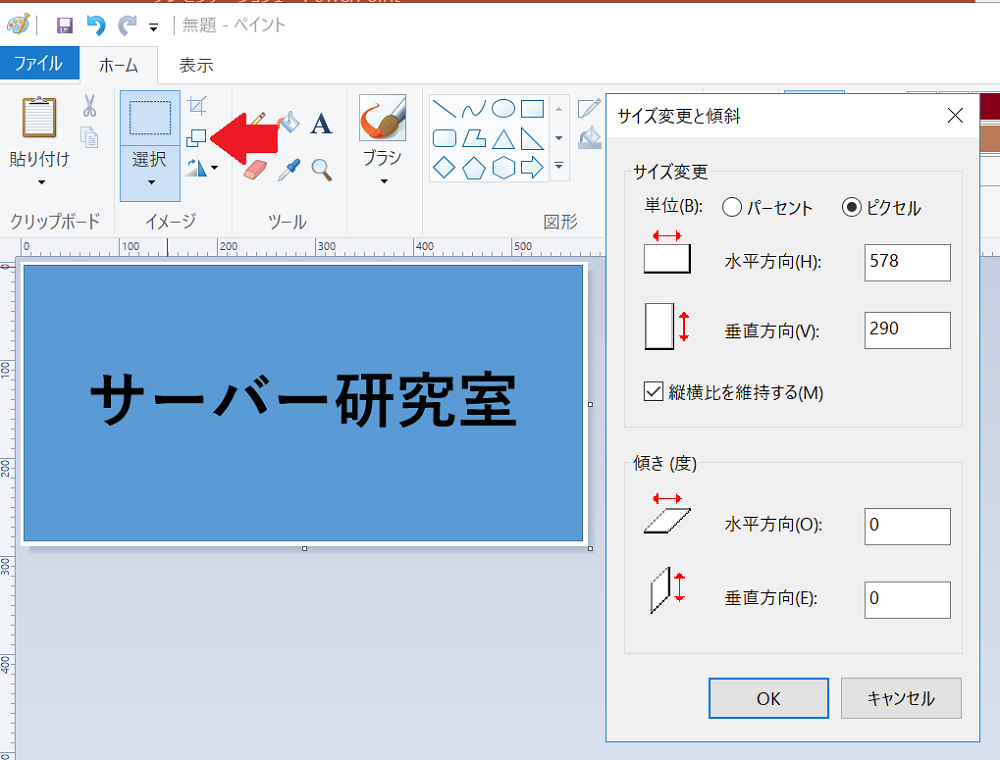Click the Save icon in title bar
This screenshot has width=1000, height=760.
click(x=65, y=26)
